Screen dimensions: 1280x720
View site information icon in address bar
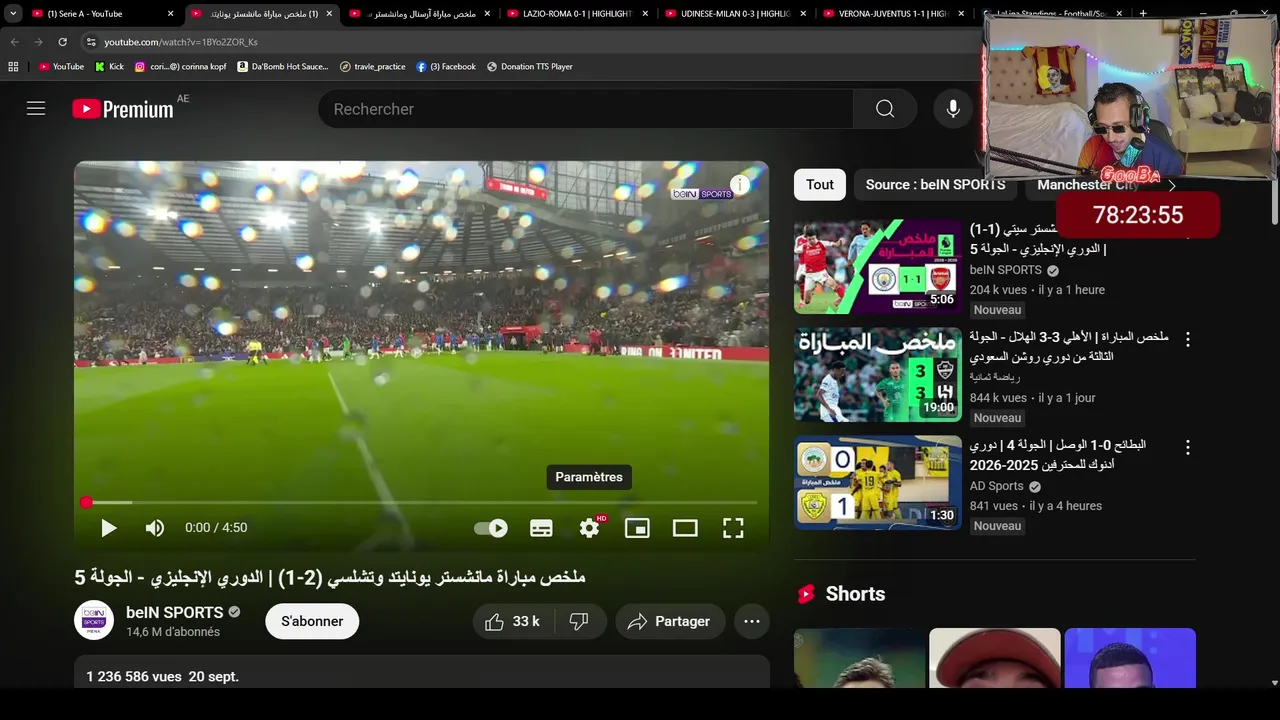(91, 42)
